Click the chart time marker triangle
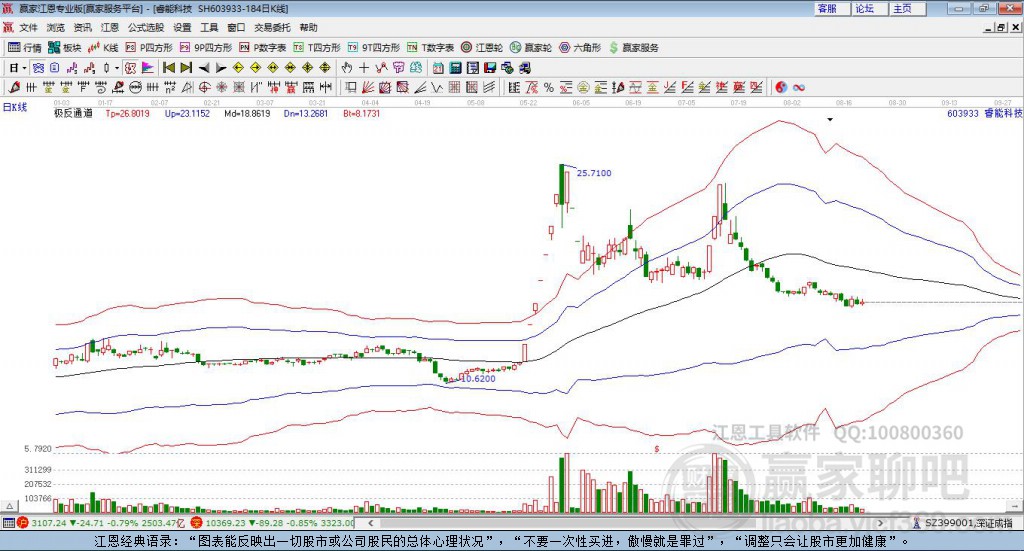 click(830, 120)
